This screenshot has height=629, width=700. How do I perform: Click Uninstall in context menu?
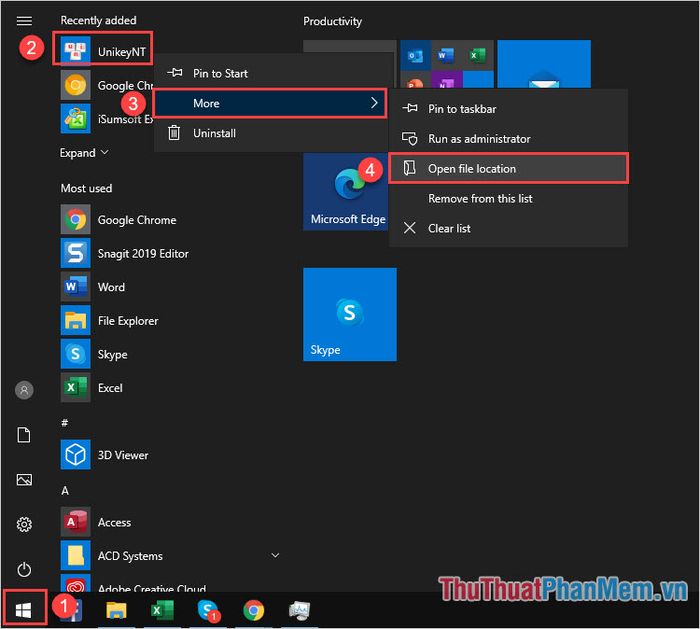214,133
